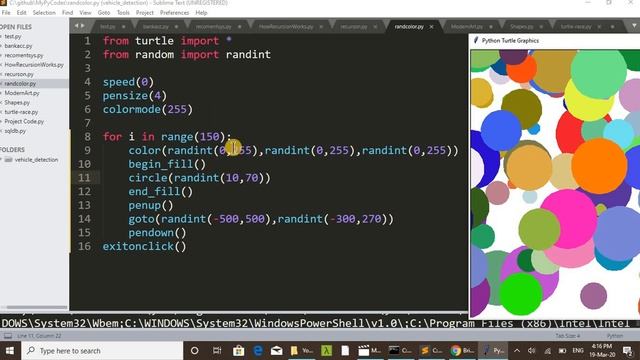Open the Edit menu
This screenshot has width=640, height=360.
21,13
